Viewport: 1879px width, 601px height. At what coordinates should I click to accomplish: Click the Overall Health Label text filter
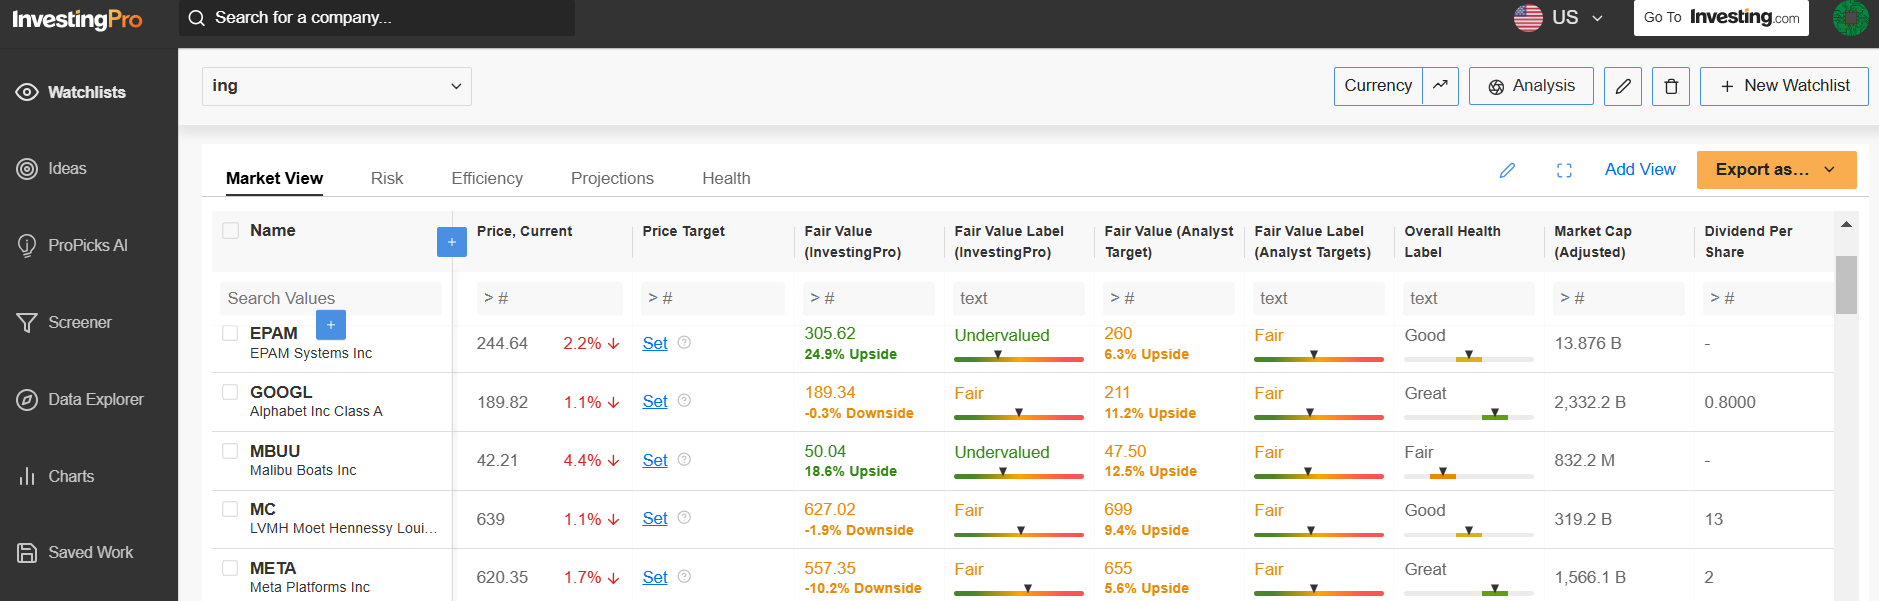click(1469, 298)
